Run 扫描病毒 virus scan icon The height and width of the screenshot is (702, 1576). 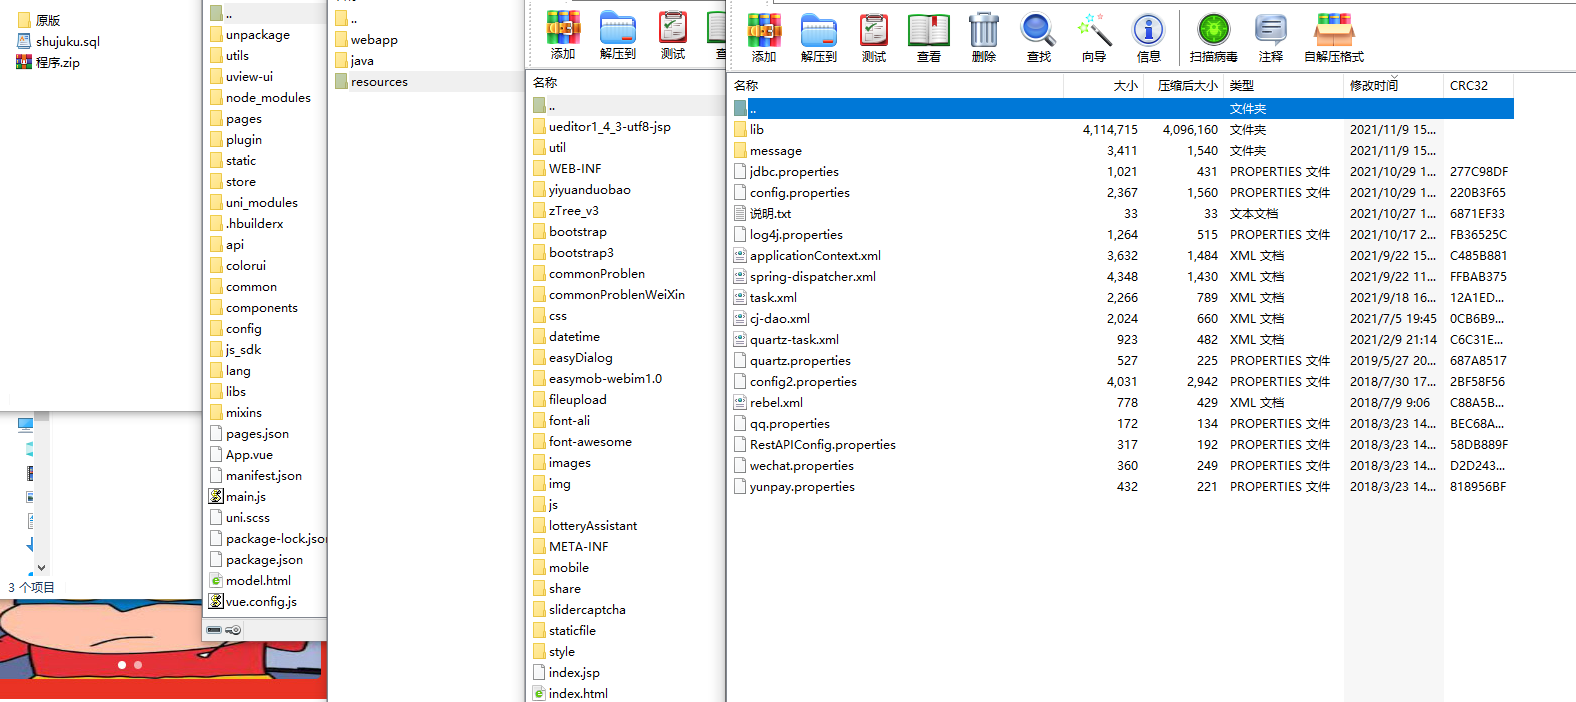point(1213,37)
